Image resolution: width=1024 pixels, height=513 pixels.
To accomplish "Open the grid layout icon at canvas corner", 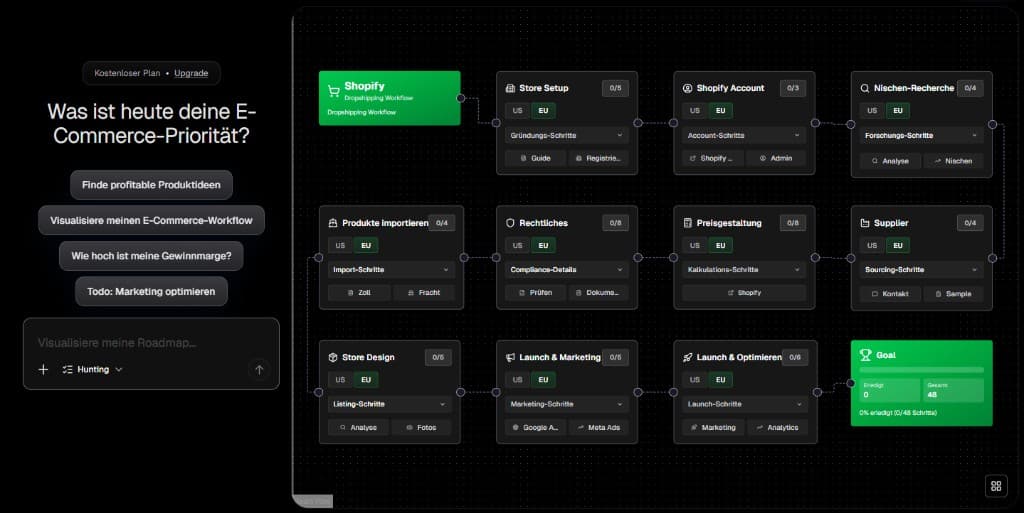I will pyautogui.click(x=996, y=486).
